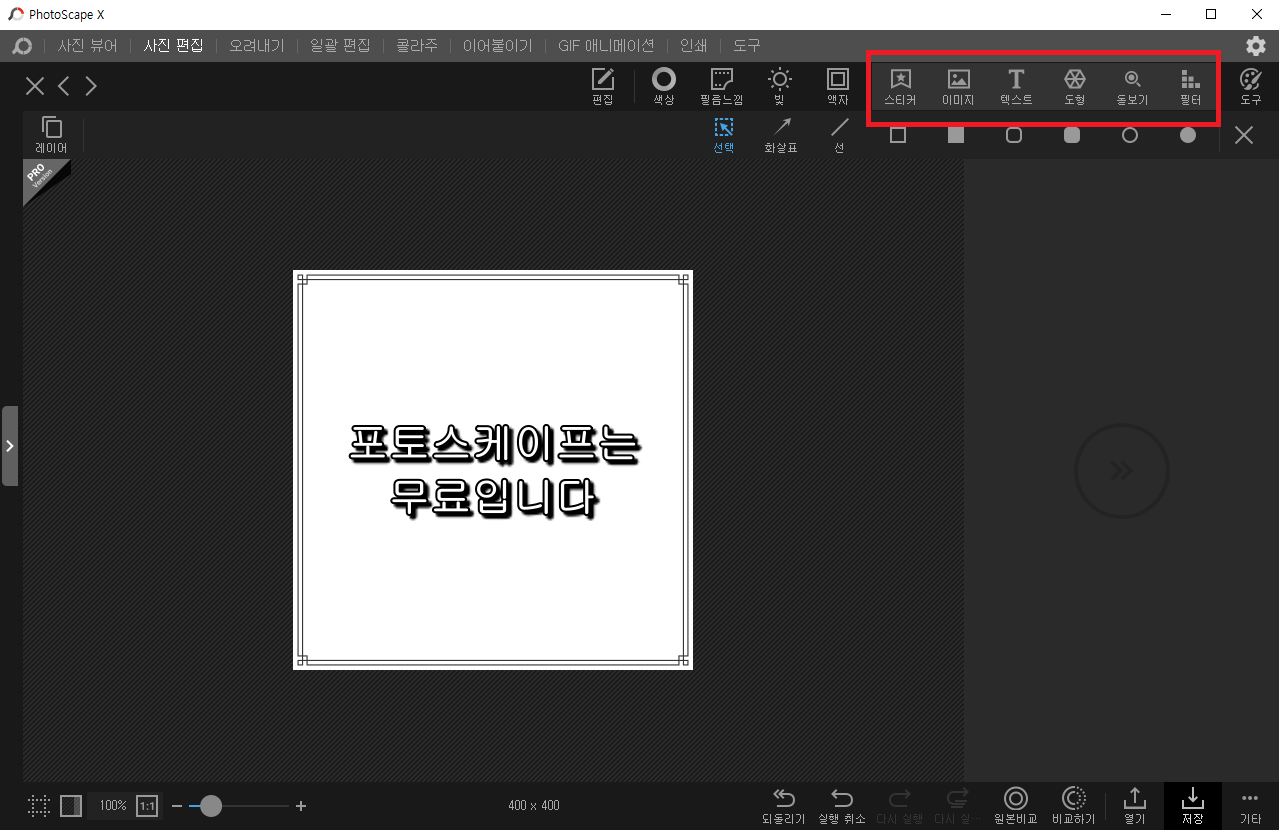Viewport: 1279px width, 830px height.
Task: Click 저장 (Save) button
Action: [1192, 806]
